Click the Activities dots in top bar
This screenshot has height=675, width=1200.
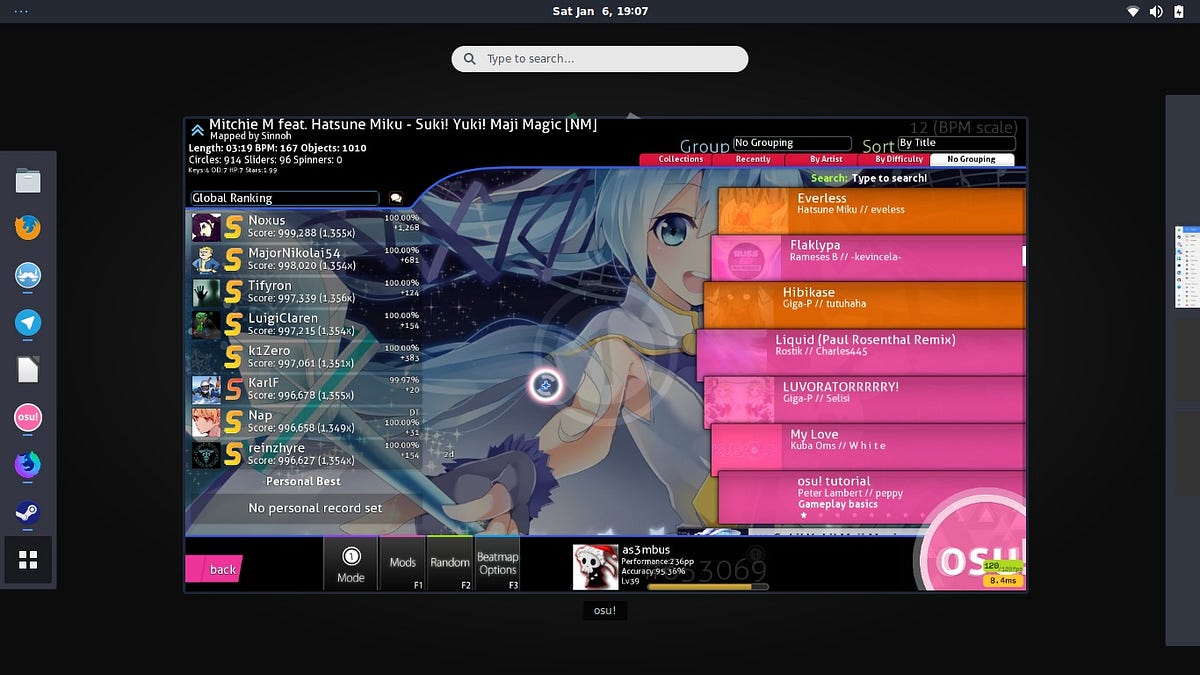(21, 11)
